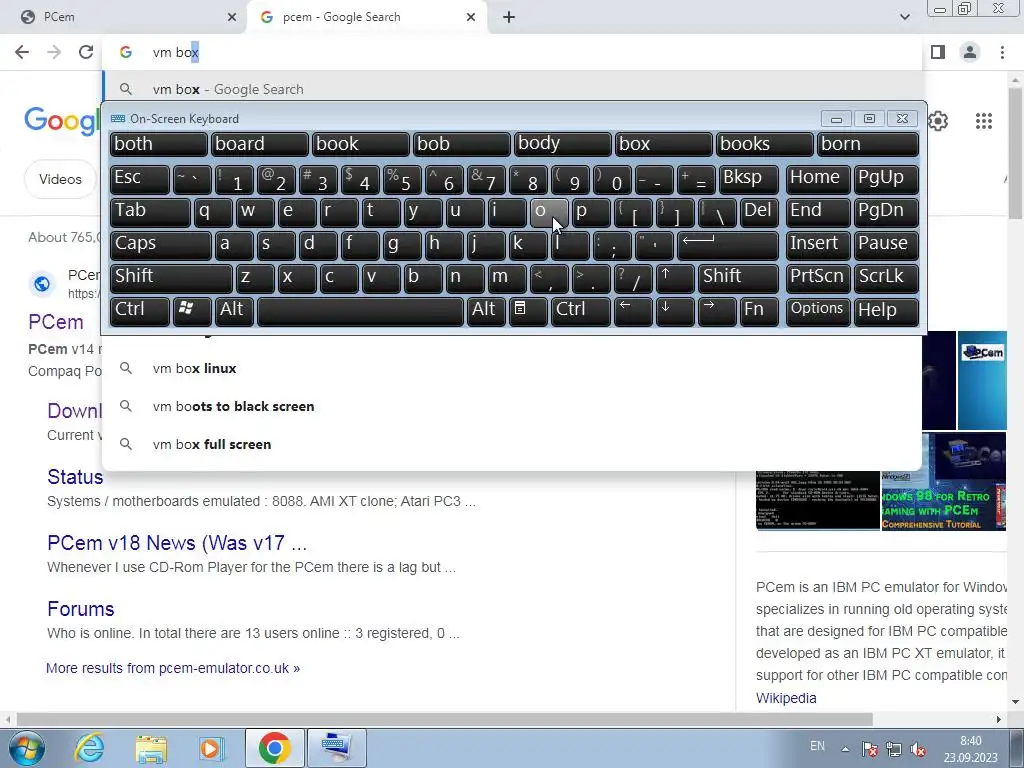The height and width of the screenshot is (768, 1024).
Task: Click the PrtScn key
Action: click(x=818, y=278)
